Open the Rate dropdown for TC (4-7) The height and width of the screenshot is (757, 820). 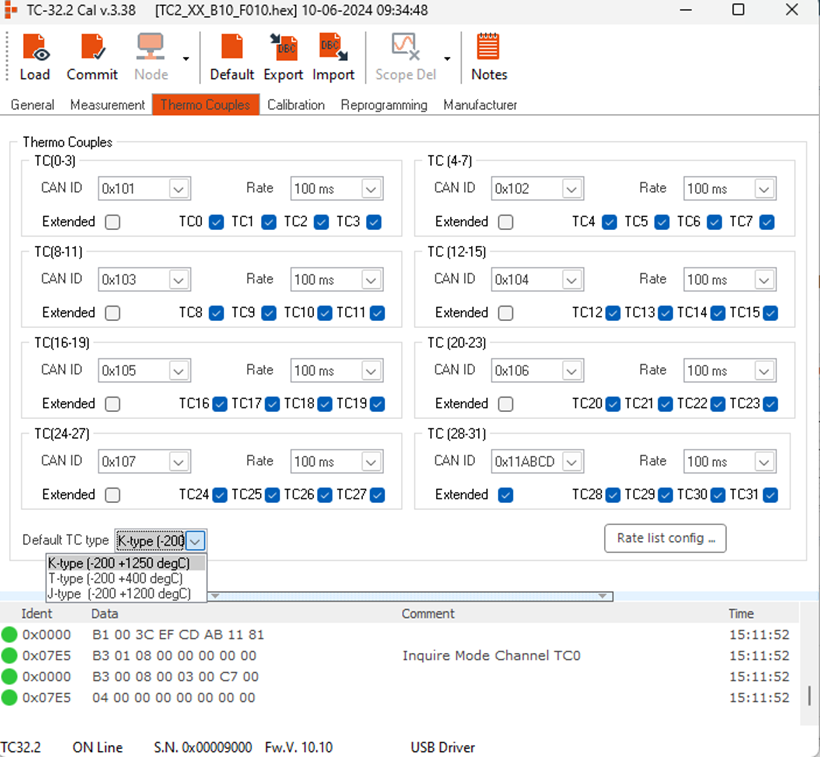coord(764,189)
